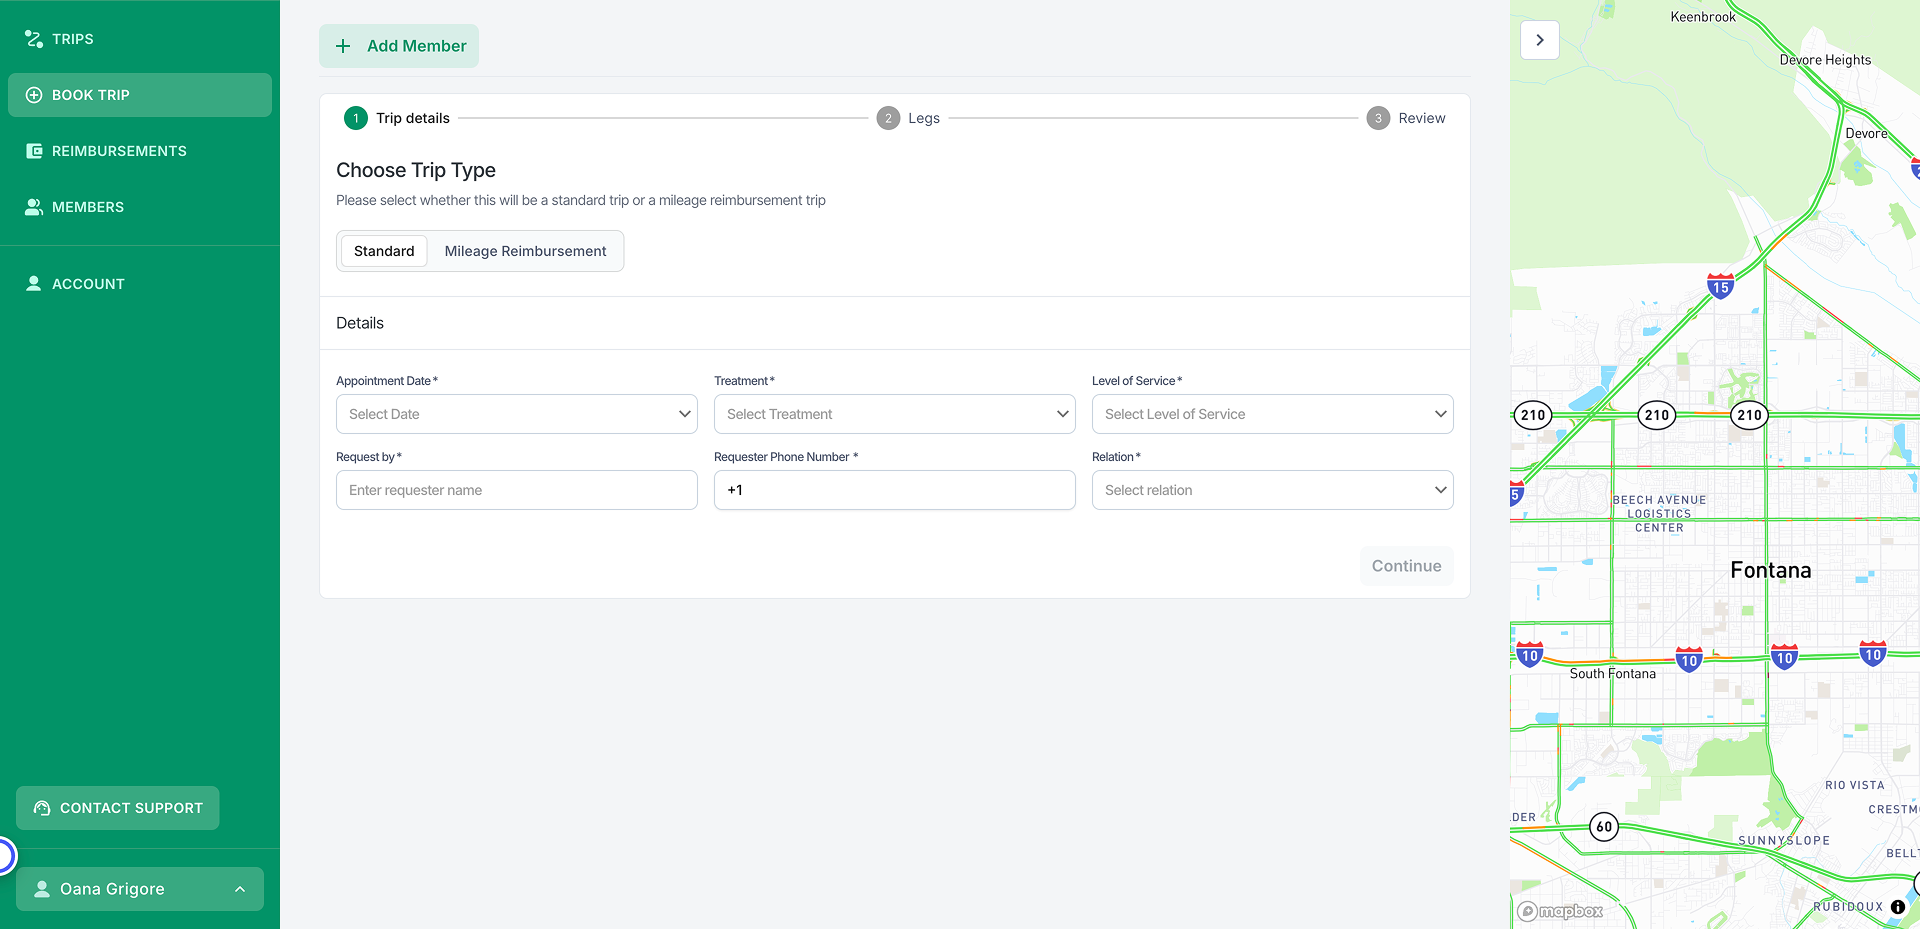This screenshot has width=1920, height=929.
Task: Click the Review step label
Action: (1422, 118)
